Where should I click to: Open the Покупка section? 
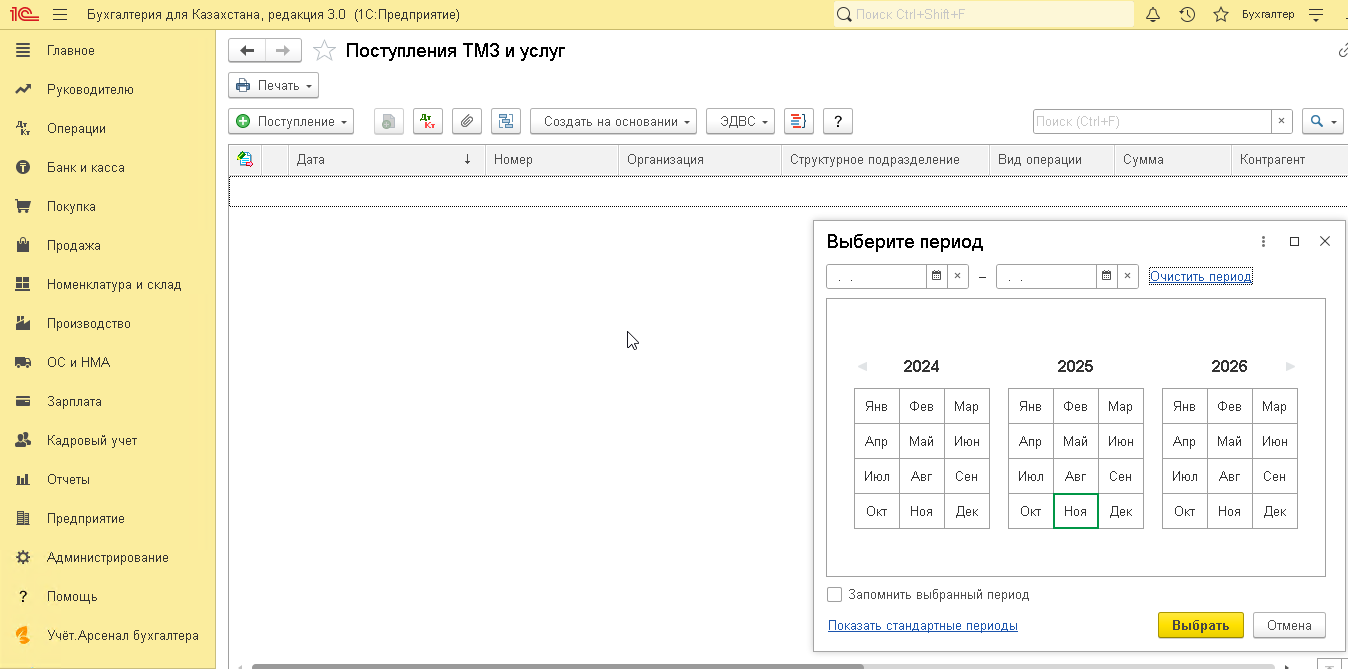[108, 207]
